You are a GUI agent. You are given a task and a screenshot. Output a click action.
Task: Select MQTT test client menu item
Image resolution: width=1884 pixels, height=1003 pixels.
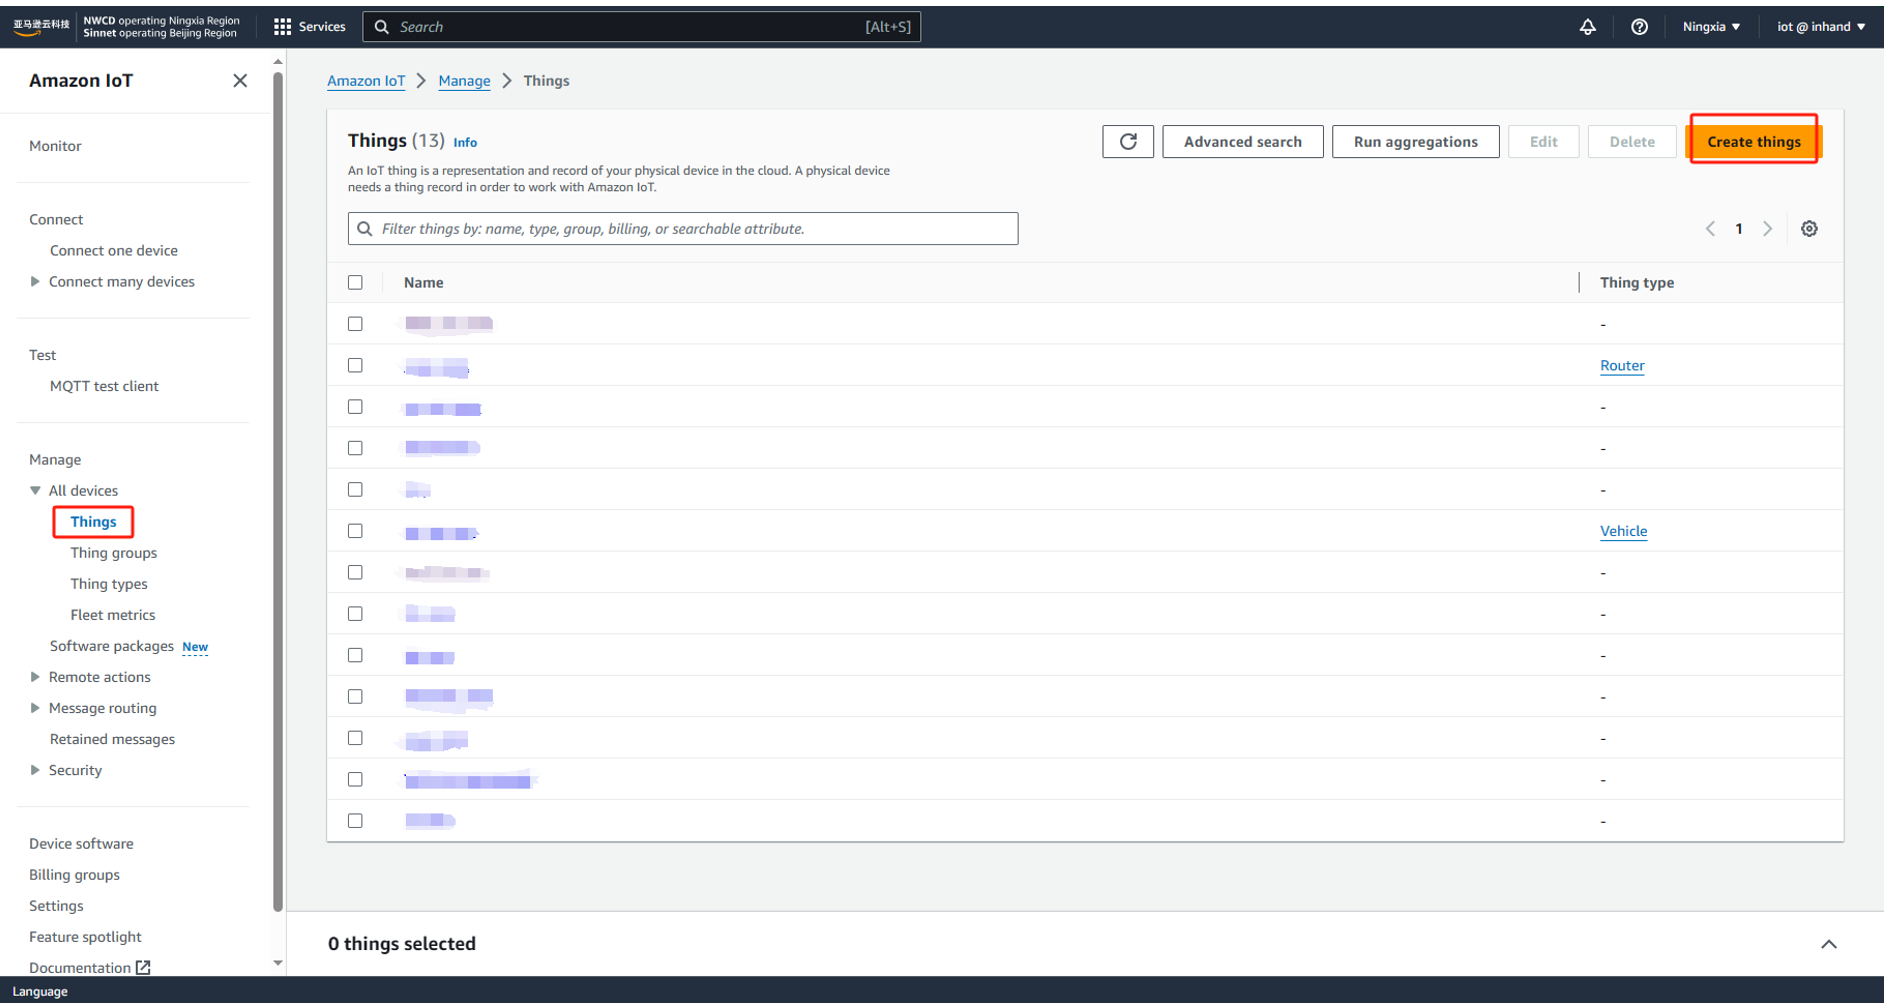click(104, 386)
